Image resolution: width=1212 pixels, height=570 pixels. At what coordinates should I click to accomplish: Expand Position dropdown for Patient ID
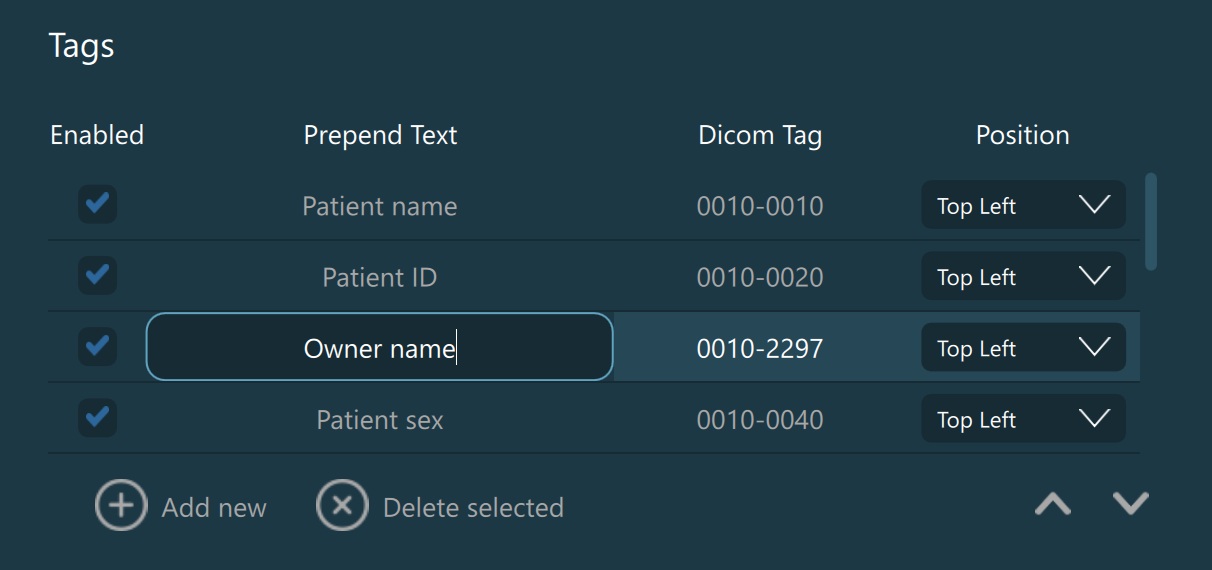pyautogui.click(x=1023, y=277)
